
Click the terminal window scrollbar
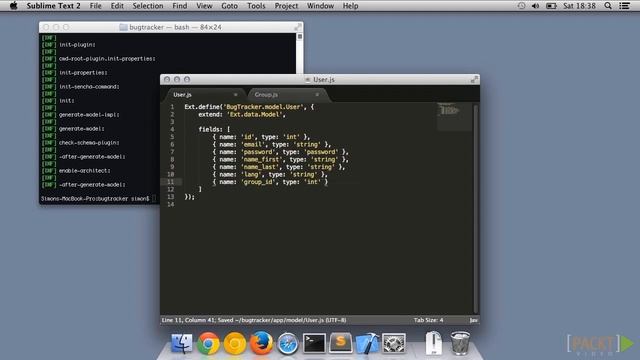(x=300, y=53)
